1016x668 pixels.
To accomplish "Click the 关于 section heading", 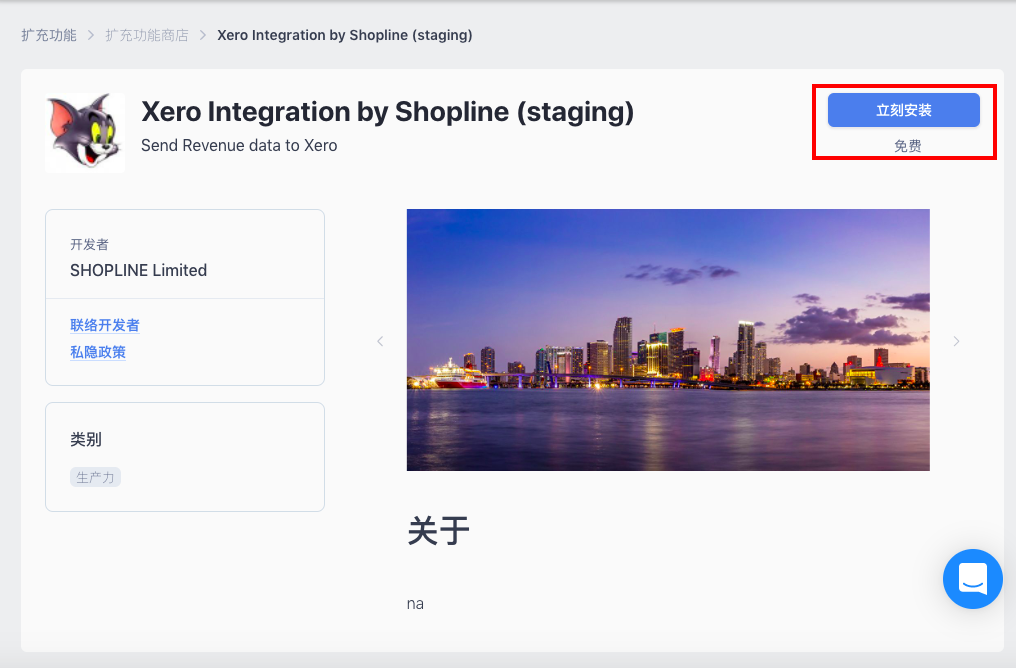I will pyautogui.click(x=439, y=531).
